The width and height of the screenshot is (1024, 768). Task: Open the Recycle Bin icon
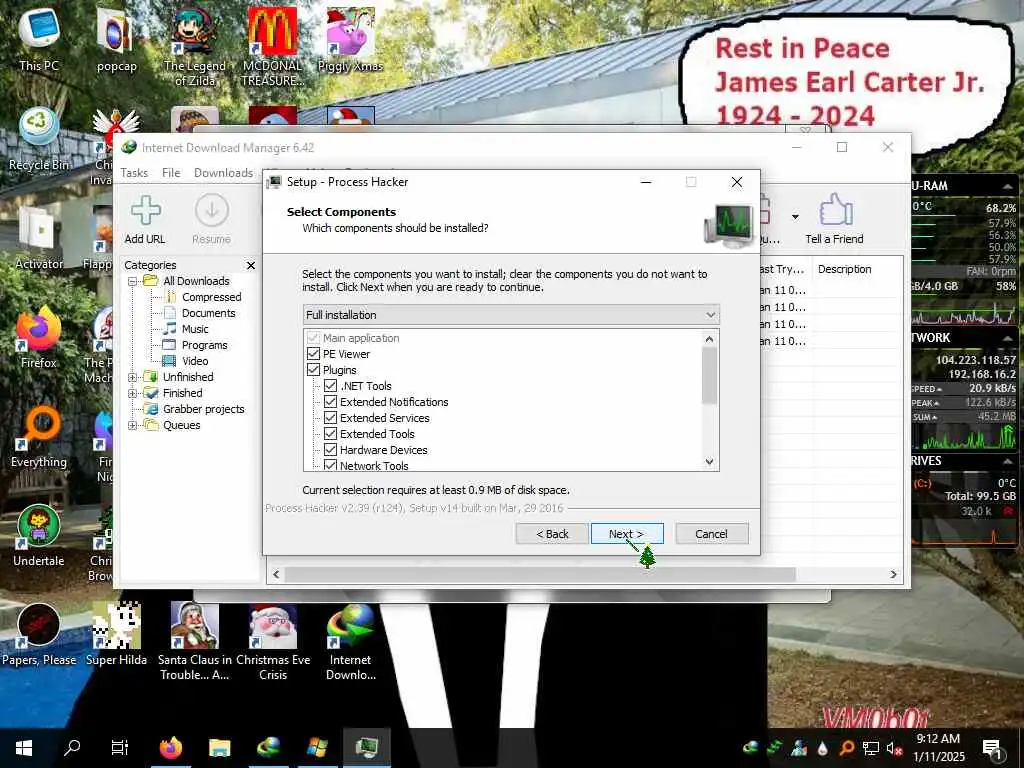tap(39, 138)
